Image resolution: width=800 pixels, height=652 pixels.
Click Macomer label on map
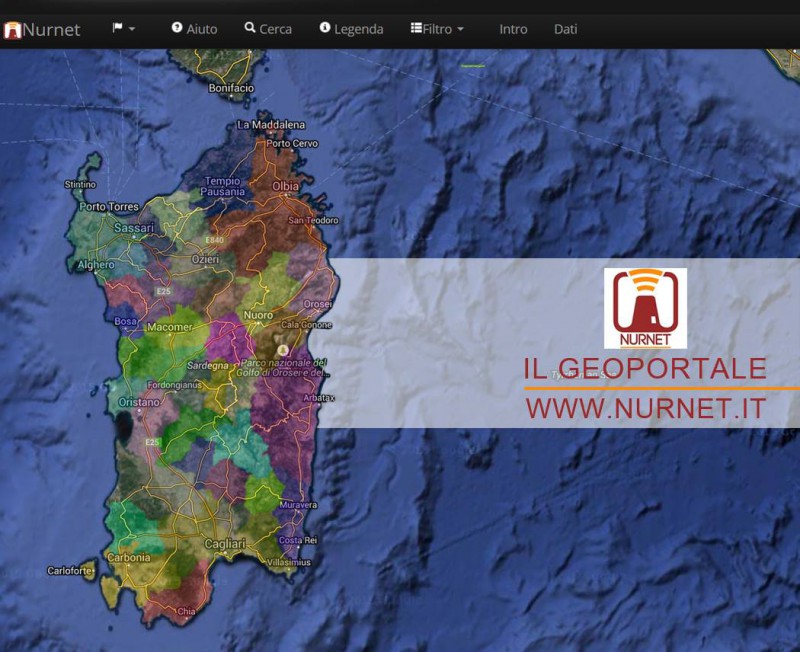170,327
